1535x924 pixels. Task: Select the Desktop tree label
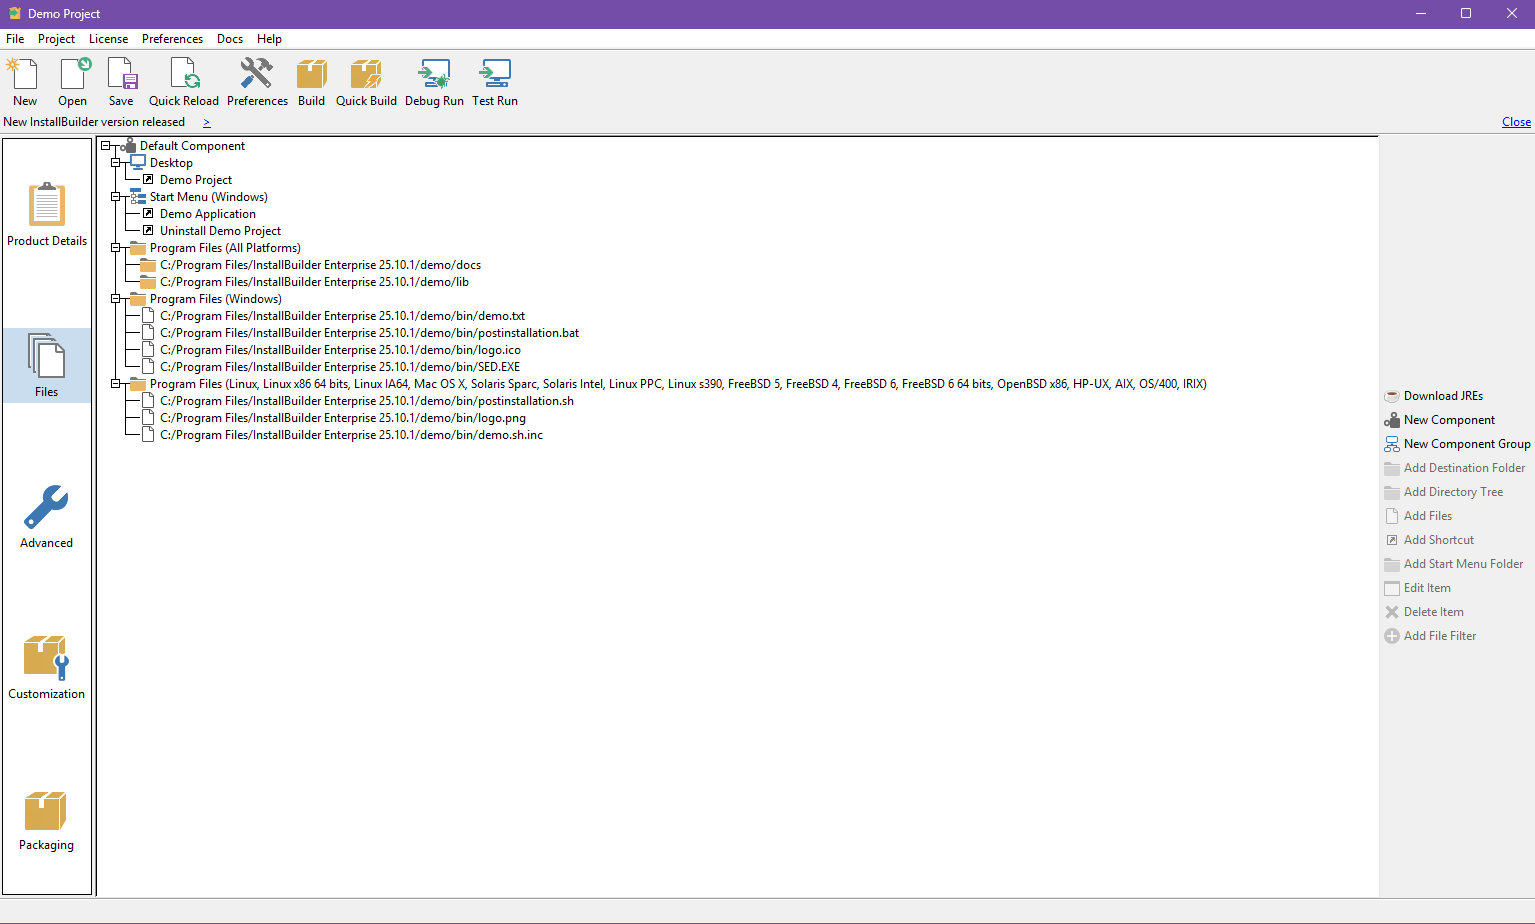pos(171,163)
